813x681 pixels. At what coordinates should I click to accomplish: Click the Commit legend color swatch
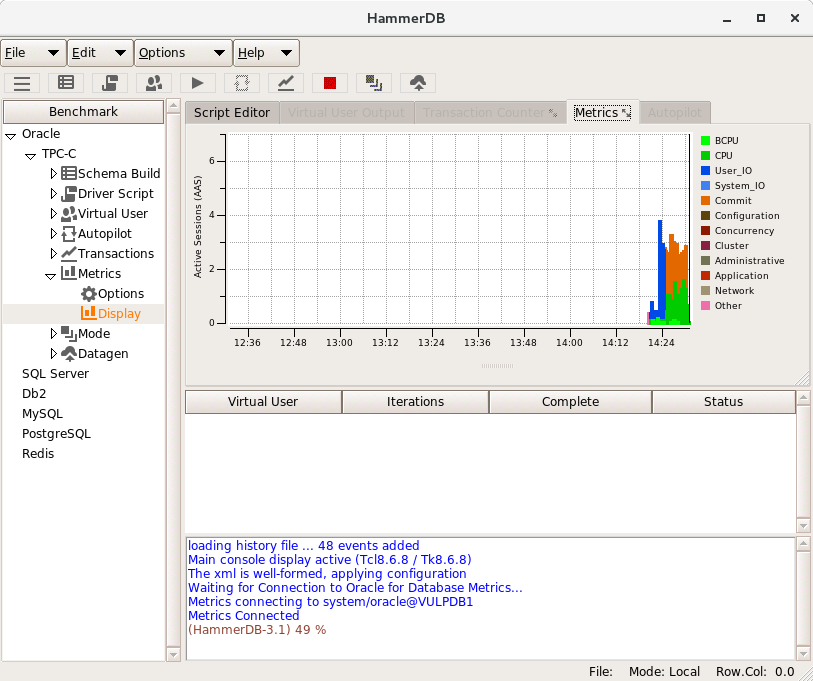705,201
